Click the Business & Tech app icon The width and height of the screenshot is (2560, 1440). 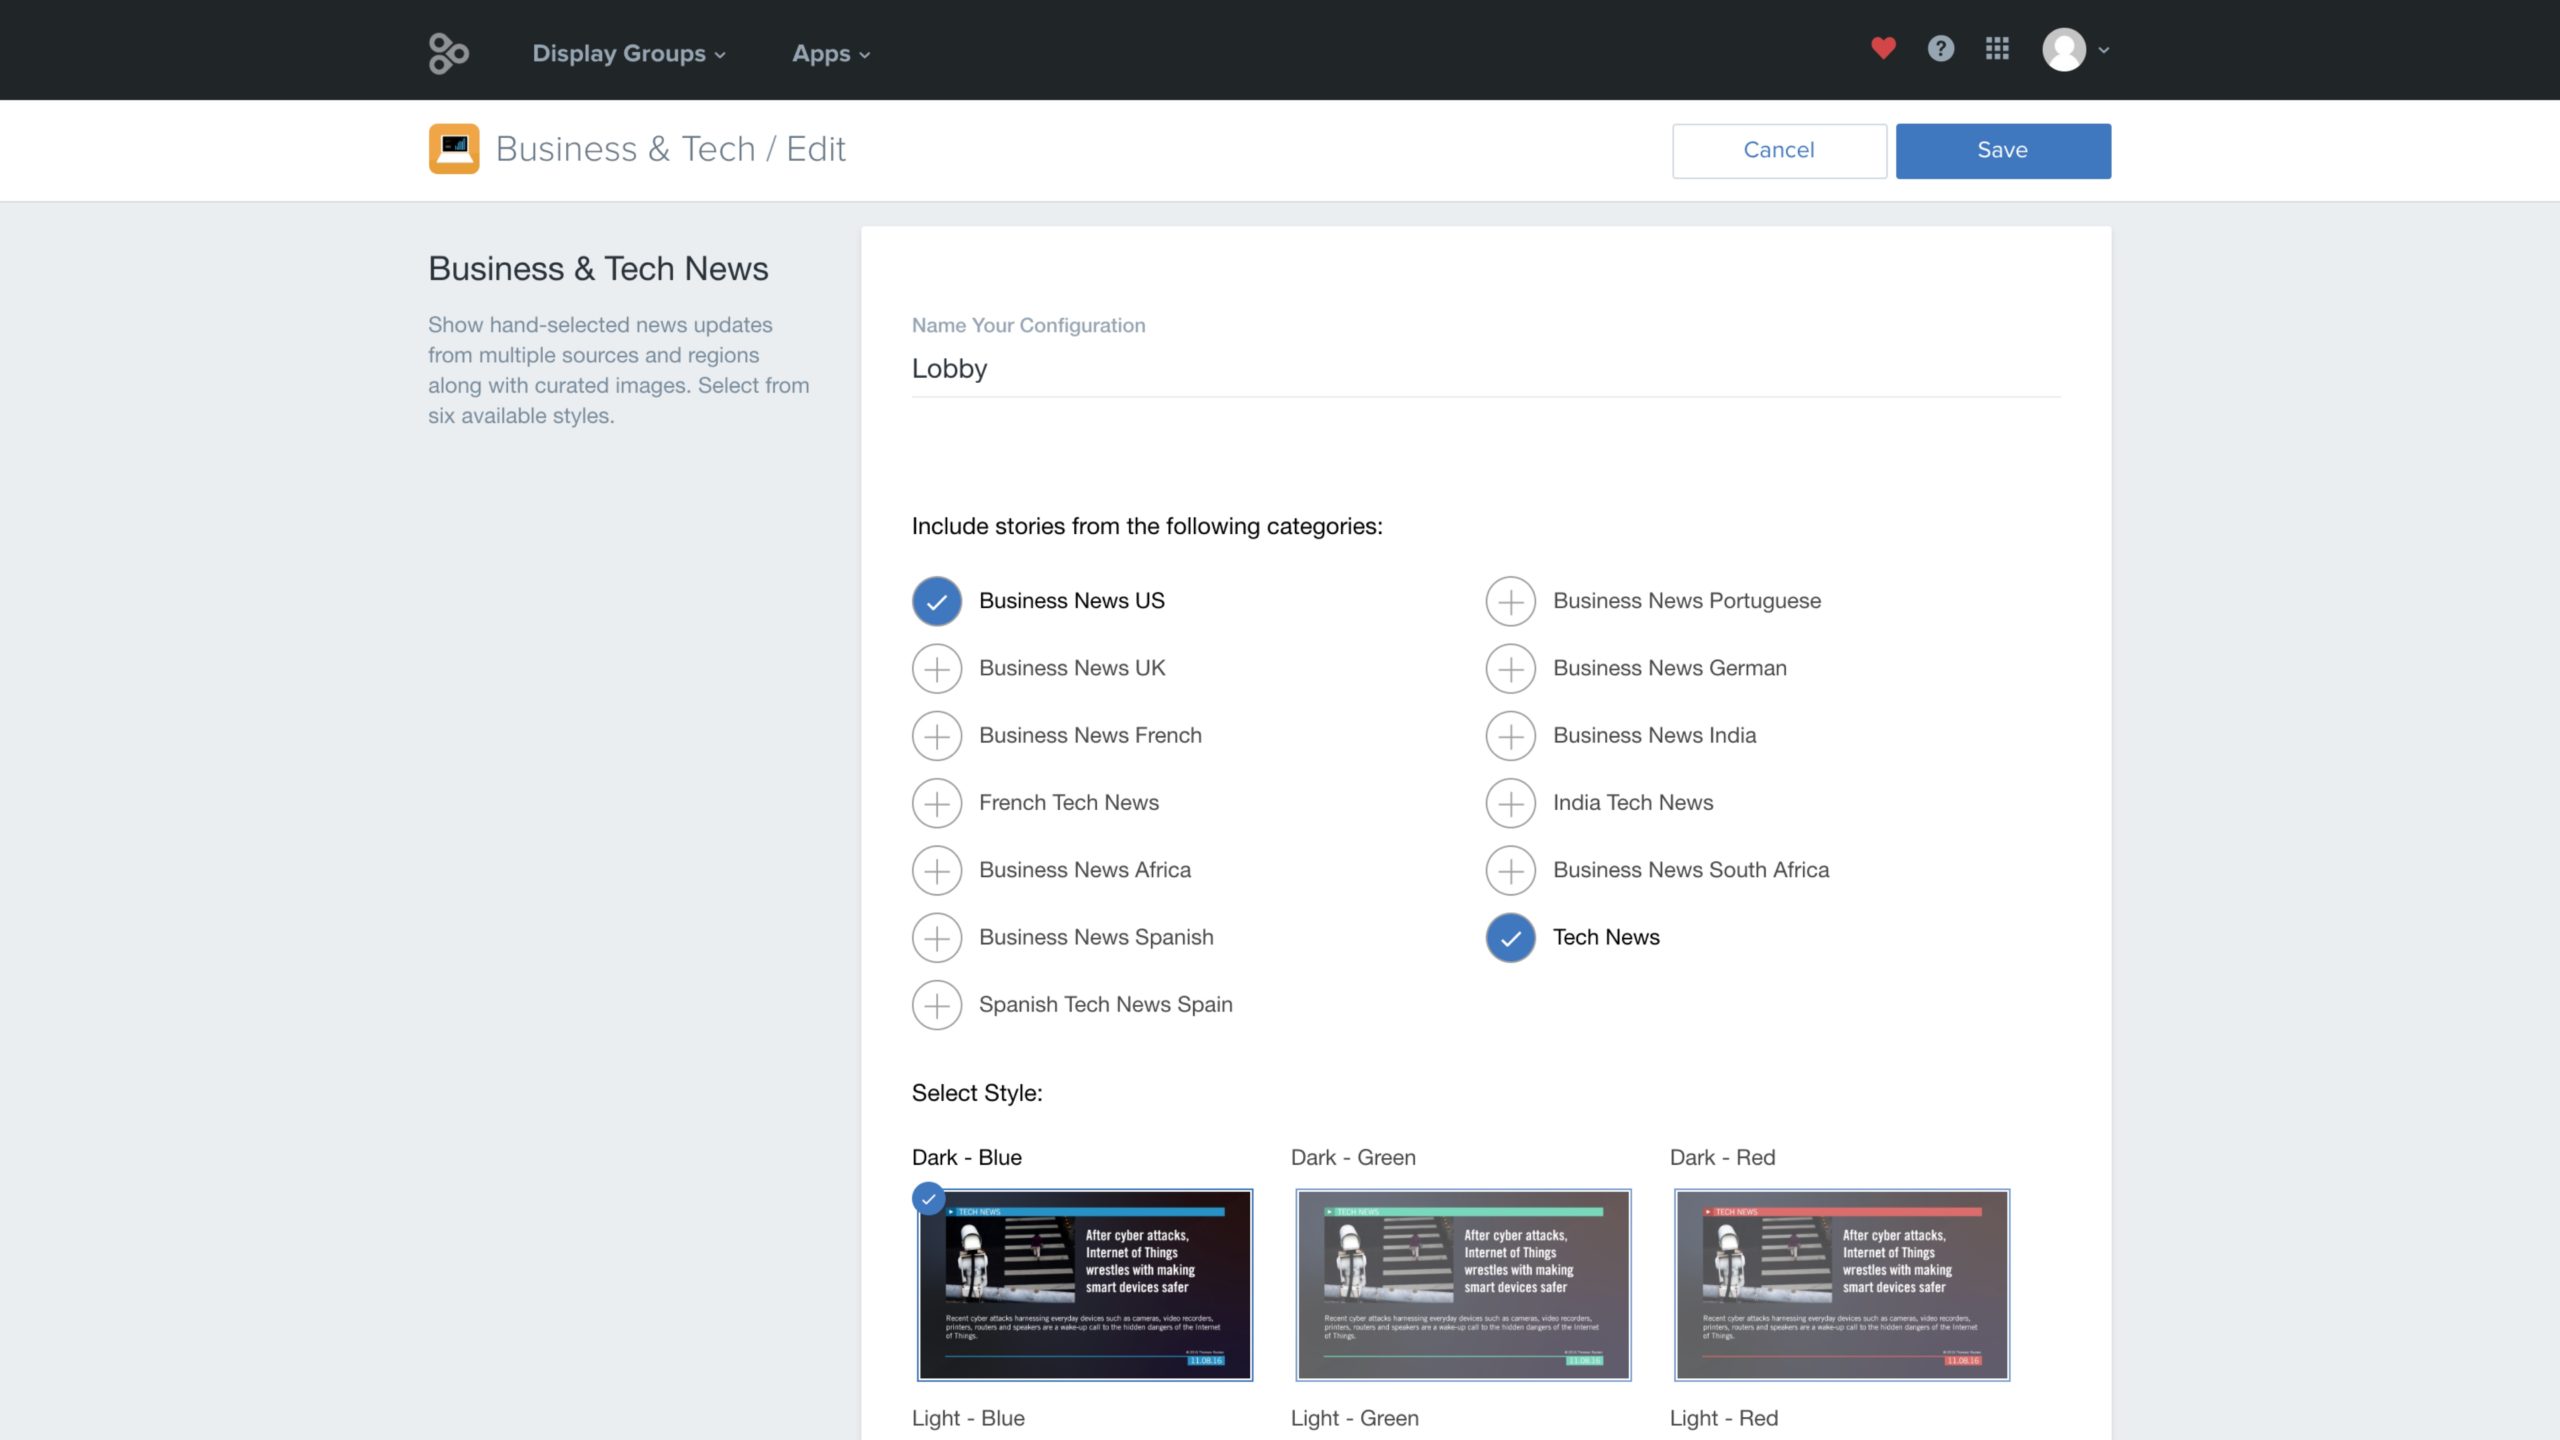(454, 149)
